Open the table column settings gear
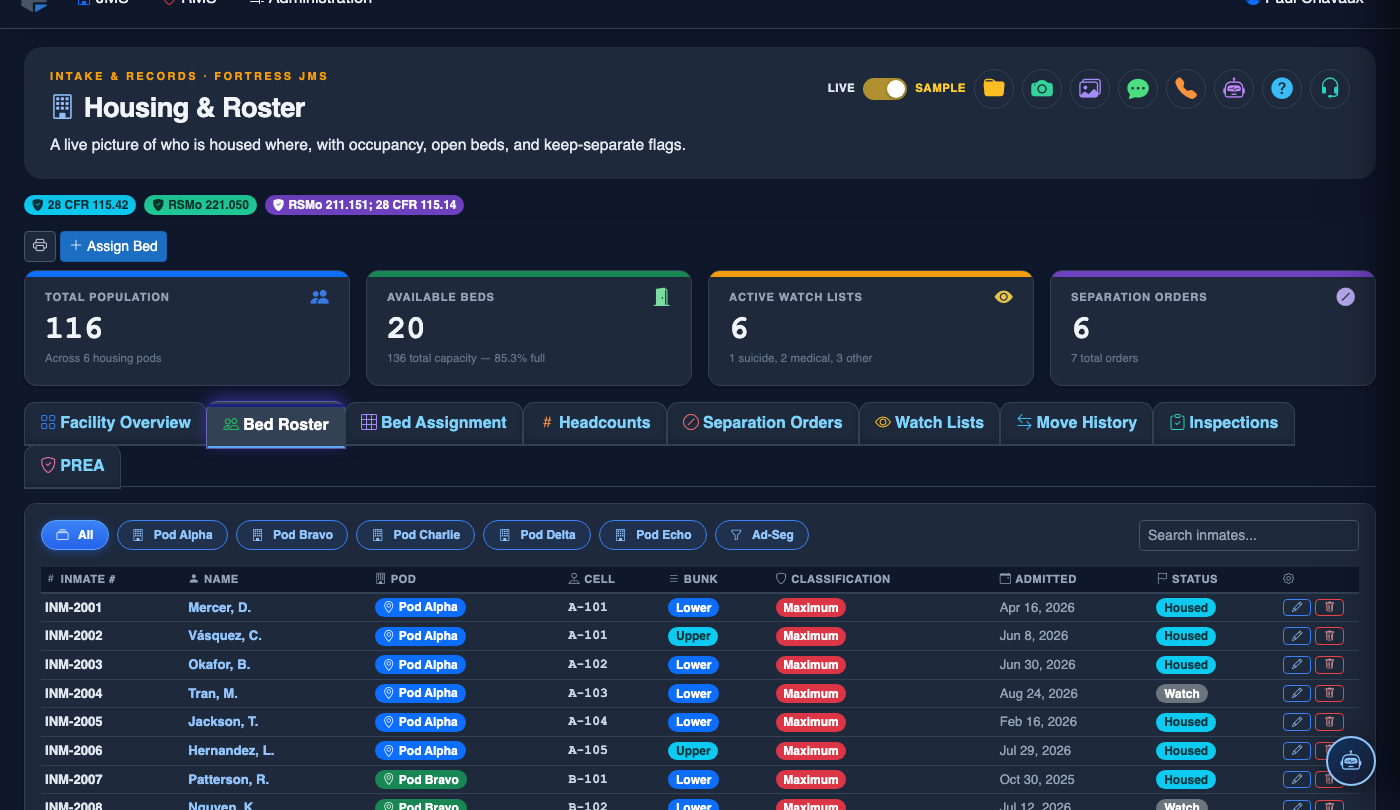Image resolution: width=1400 pixels, height=810 pixels. coord(1289,579)
